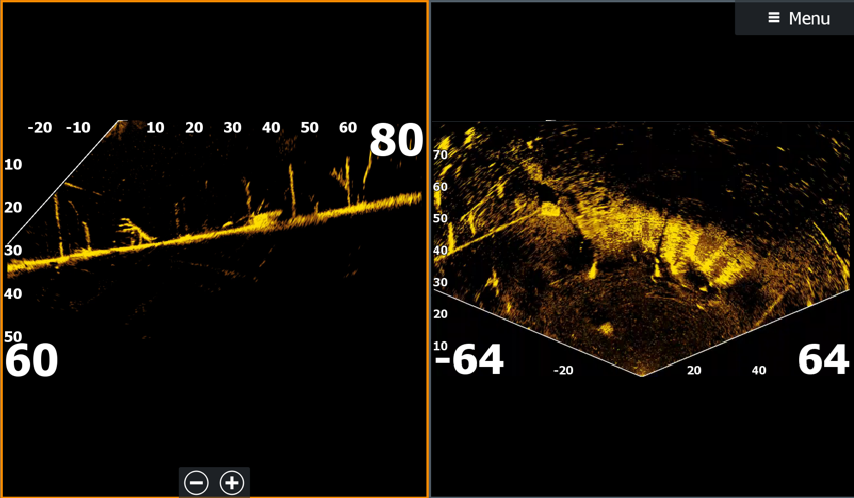
Task: Tap the large 64 range value on right
Action: pyautogui.click(x=823, y=360)
